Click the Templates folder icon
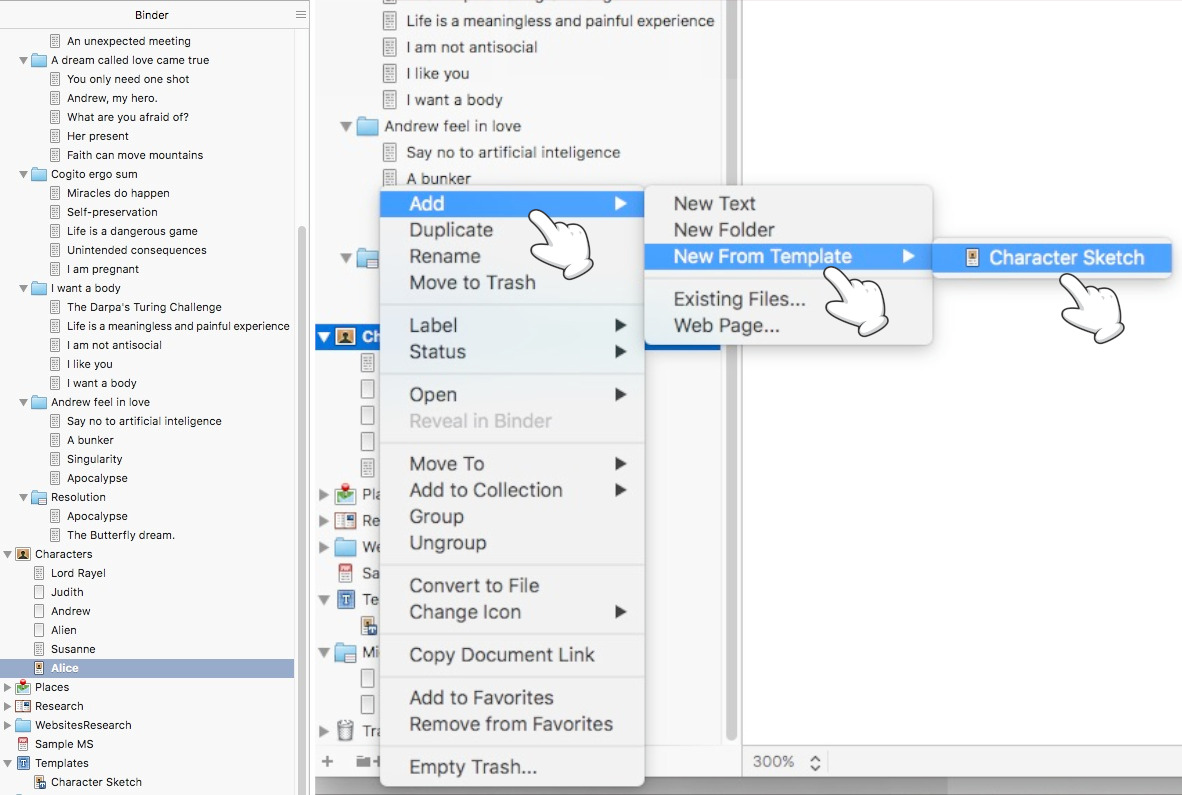This screenshot has height=795, width=1182. (23, 762)
